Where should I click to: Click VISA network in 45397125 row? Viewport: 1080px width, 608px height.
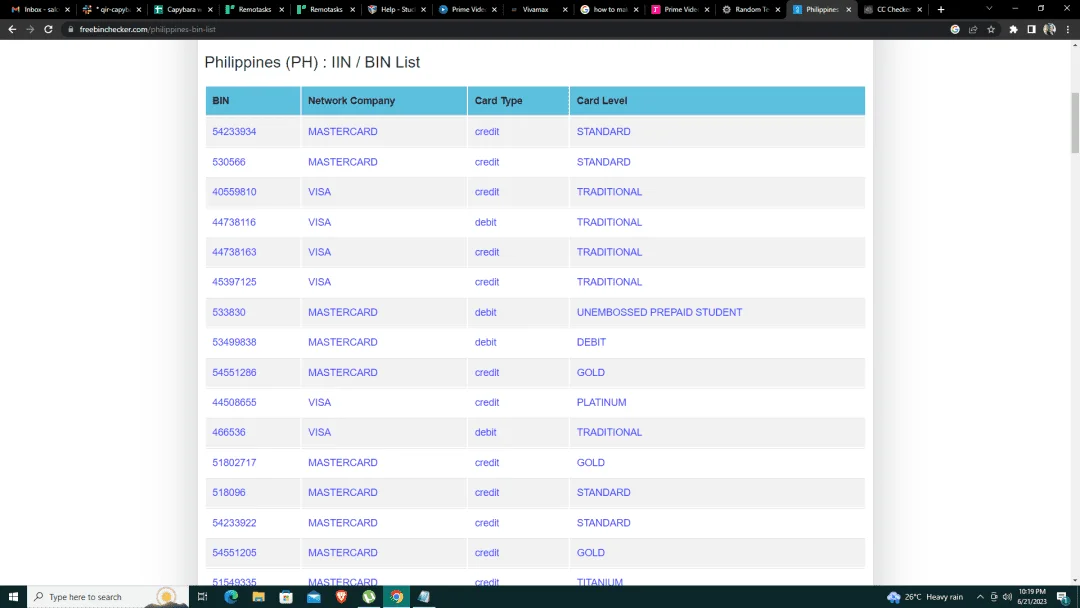tap(320, 282)
